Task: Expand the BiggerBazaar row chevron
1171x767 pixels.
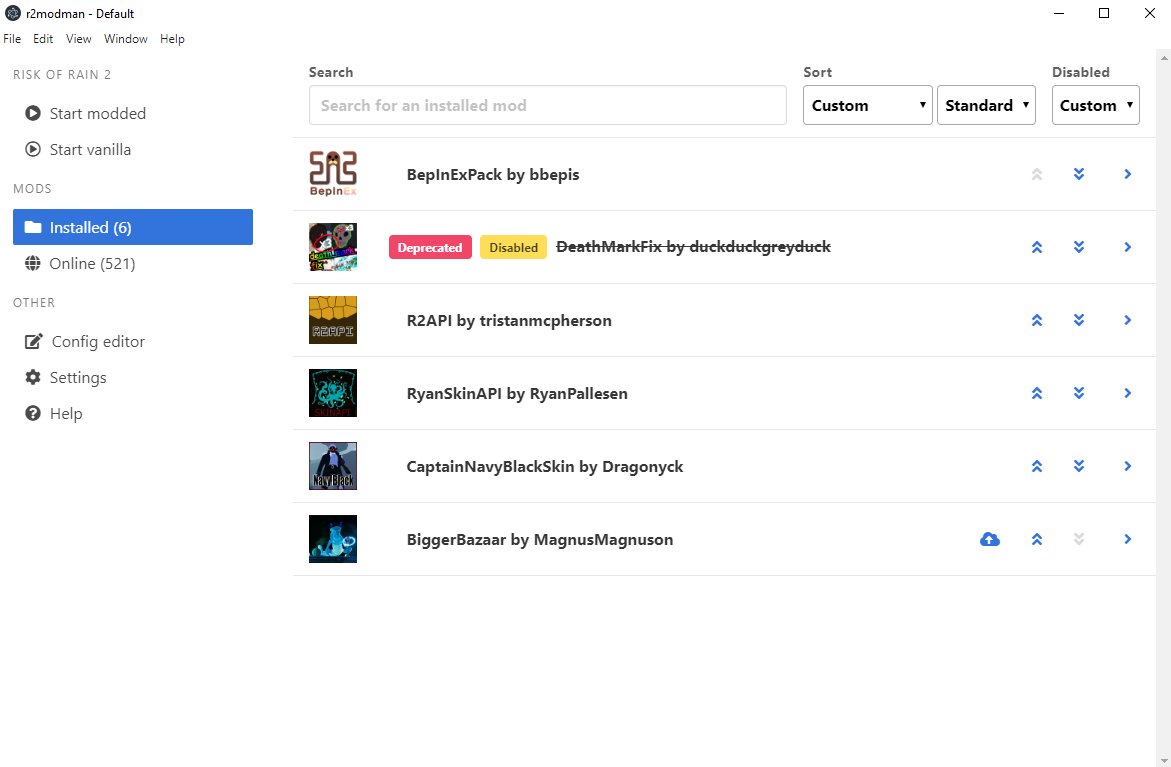Action: pos(1128,539)
